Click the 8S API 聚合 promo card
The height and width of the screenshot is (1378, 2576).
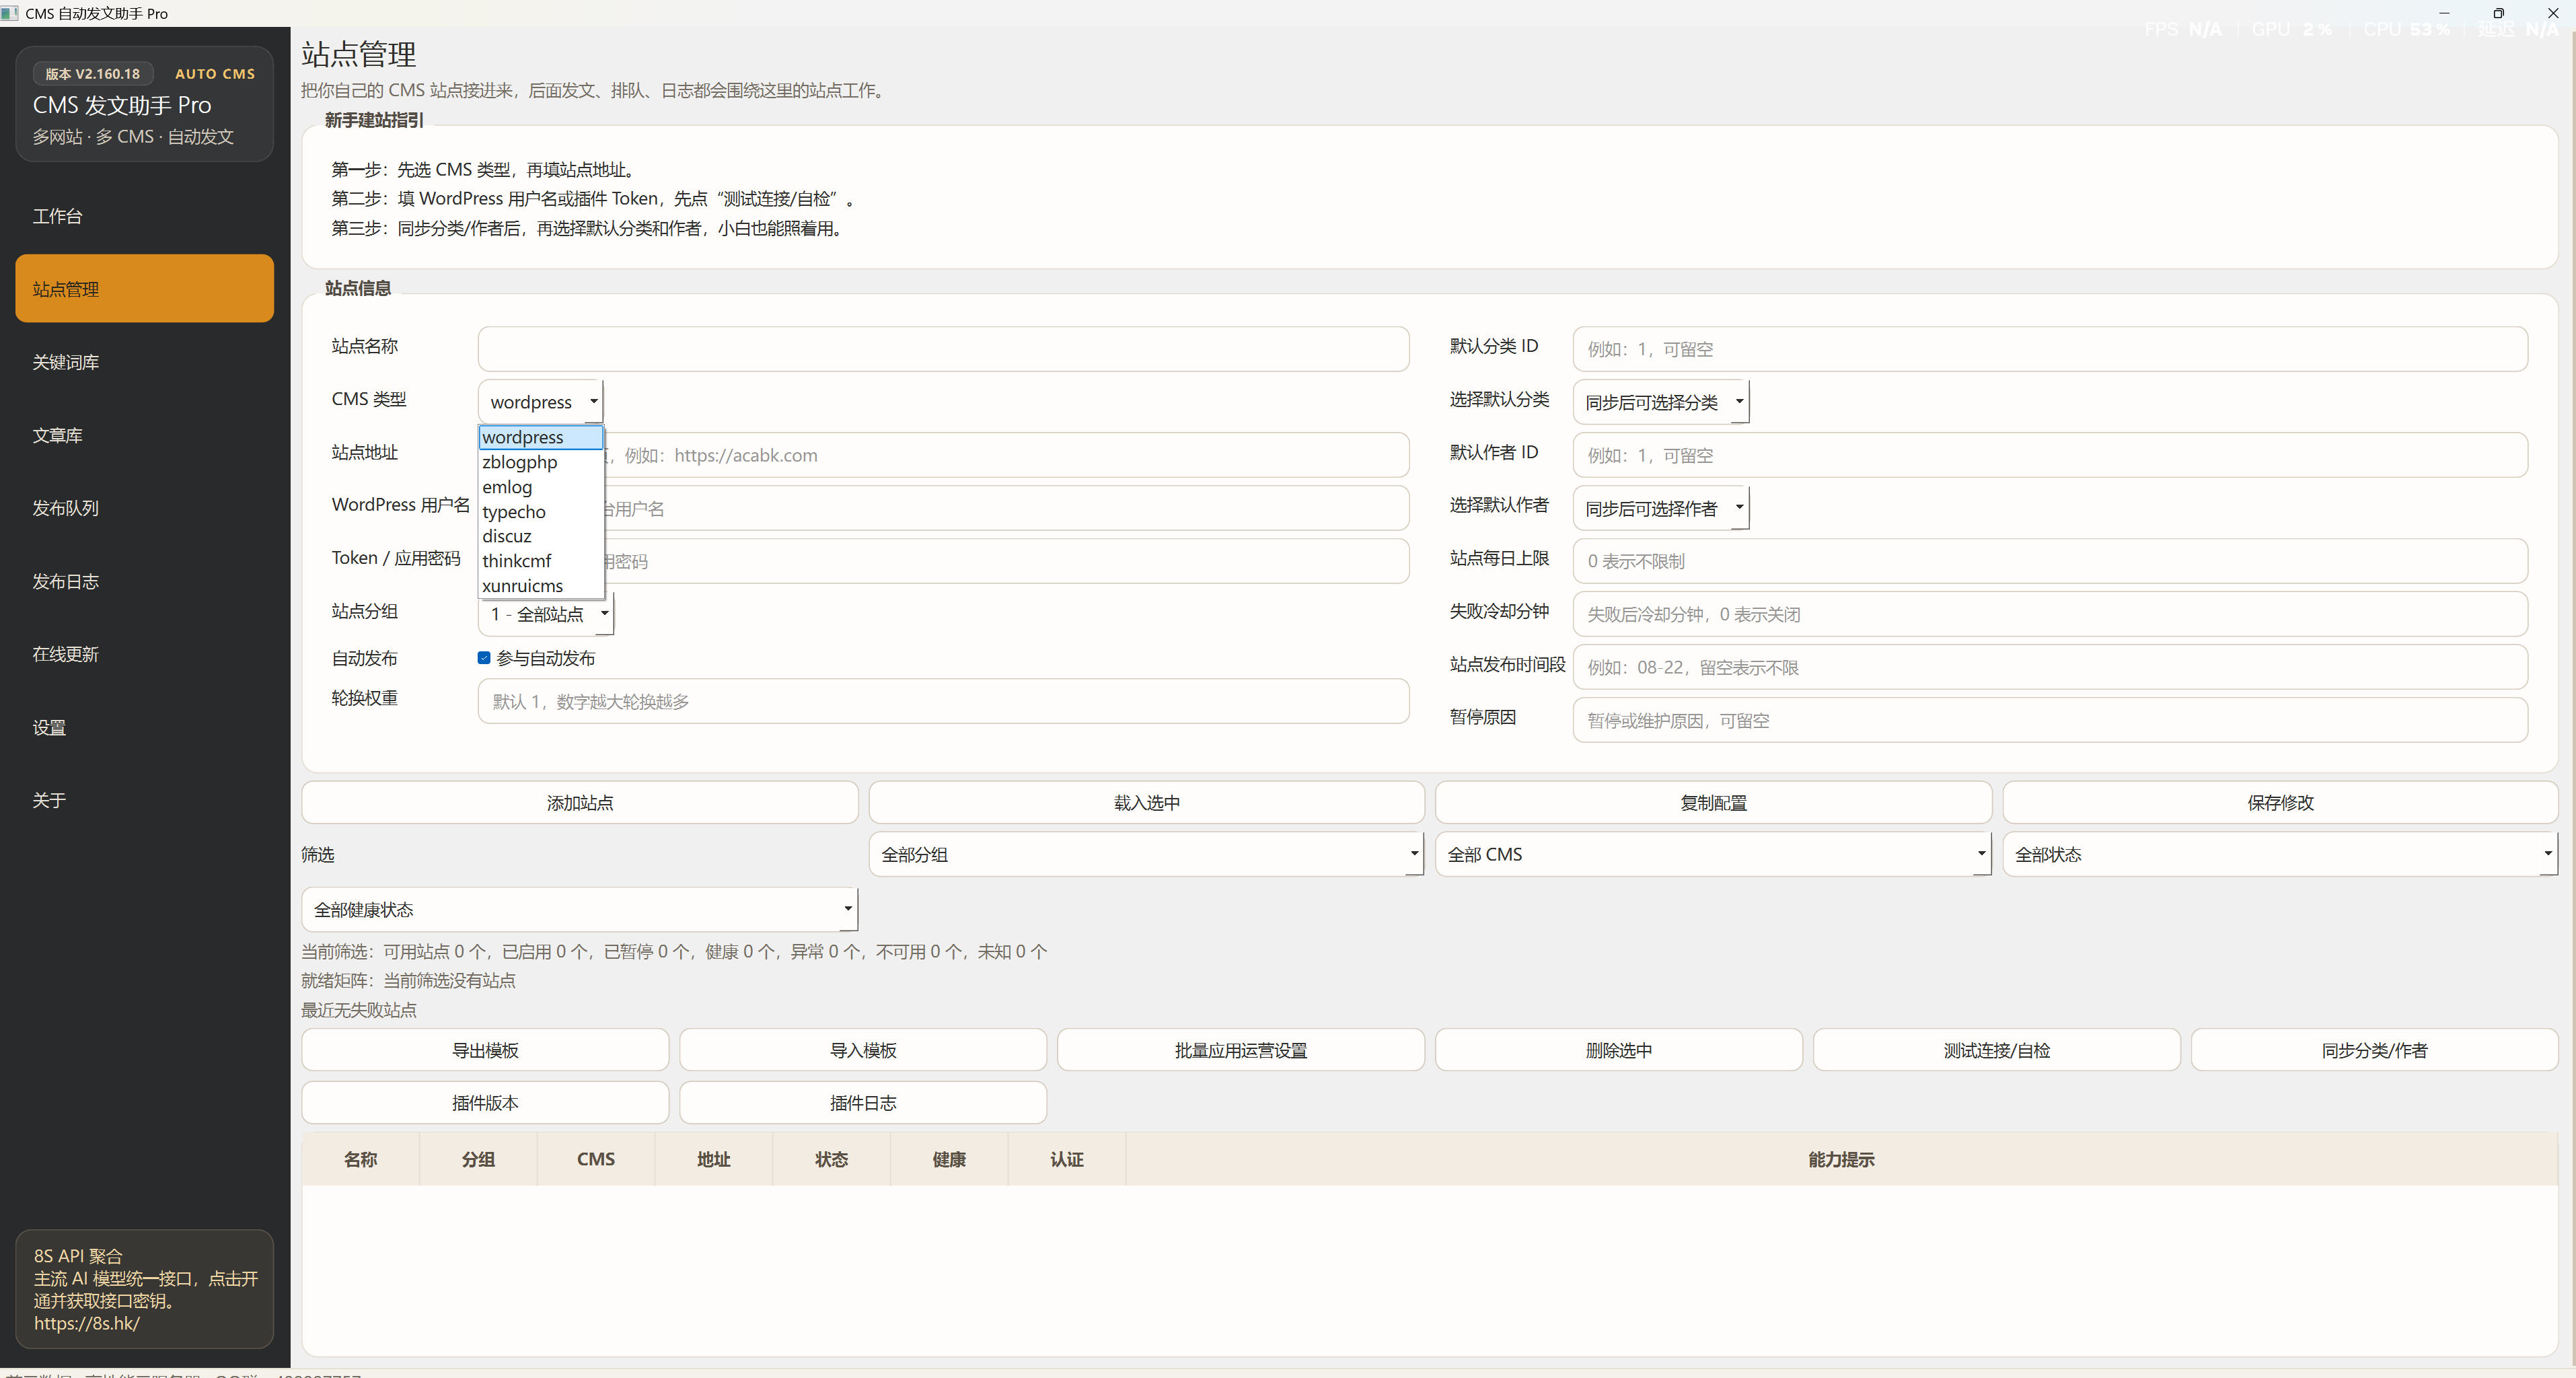click(x=144, y=1289)
